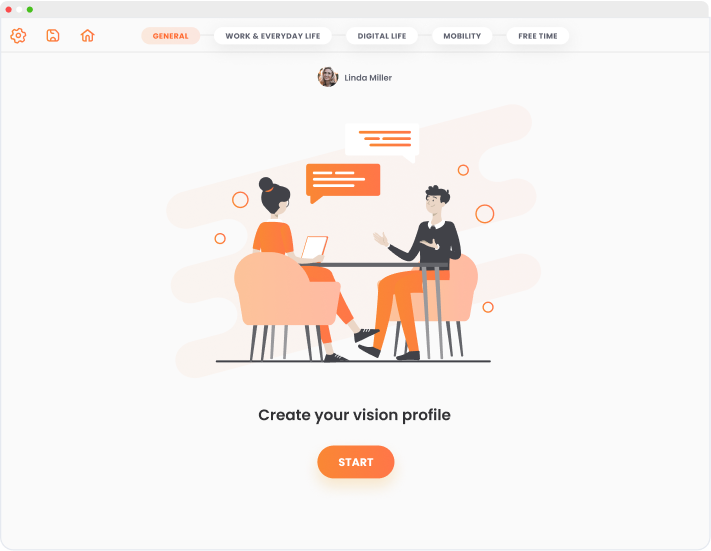The image size is (711, 551).
Task: Click the tablet held by the woman
Action: click(x=315, y=247)
